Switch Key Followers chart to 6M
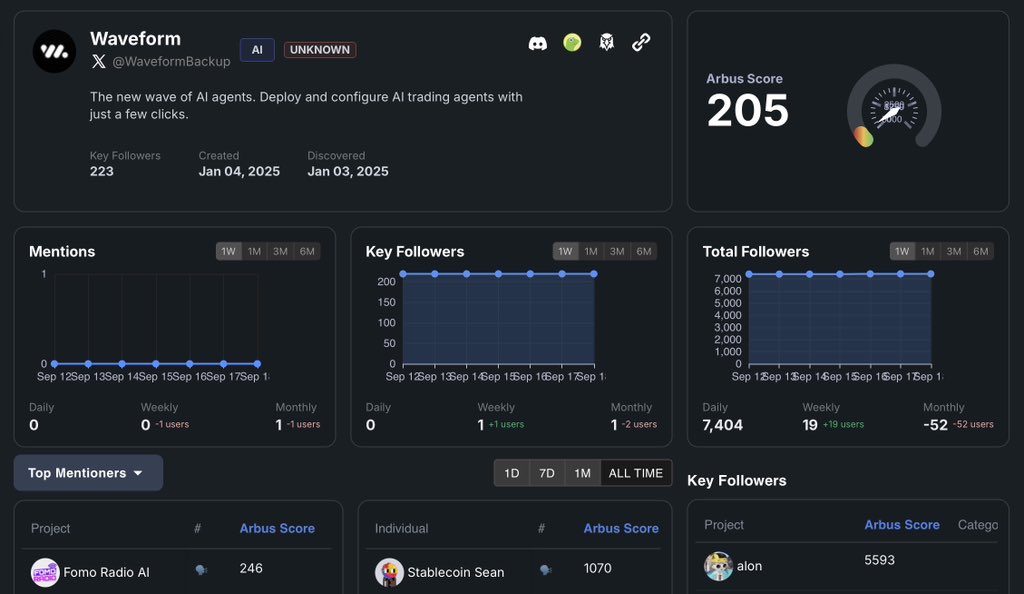 tap(643, 252)
